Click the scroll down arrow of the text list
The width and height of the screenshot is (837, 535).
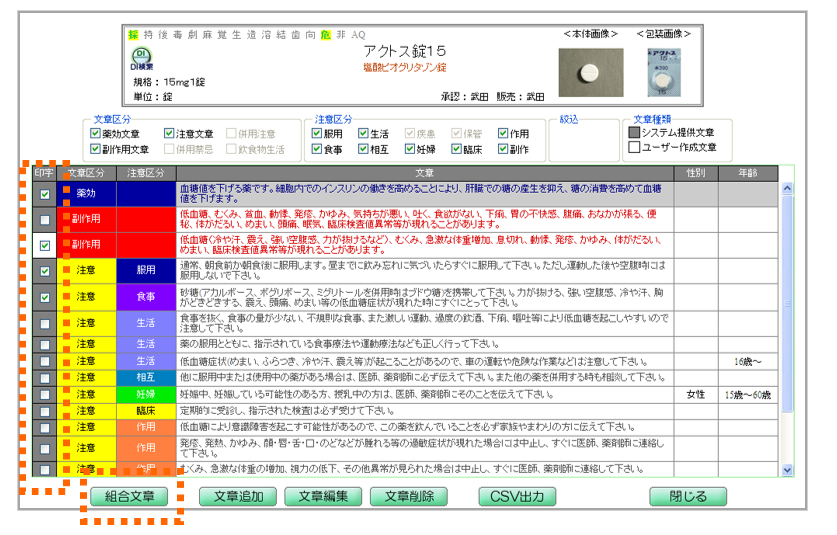pyautogui.click(x=786, y=468)
